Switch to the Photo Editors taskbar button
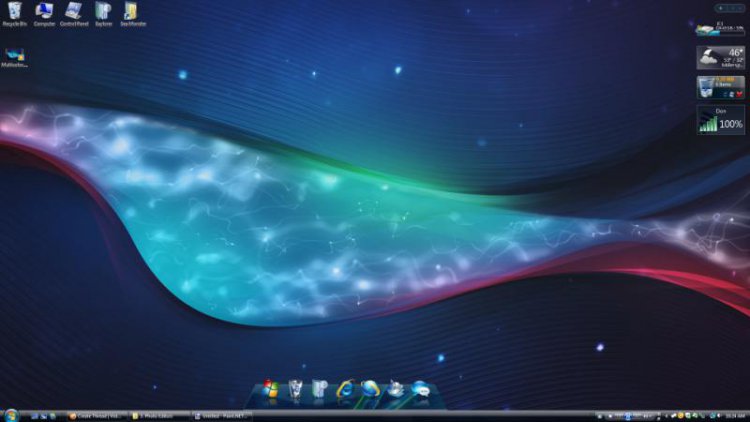Screen dimensions: 750x422 pos(158,416)
